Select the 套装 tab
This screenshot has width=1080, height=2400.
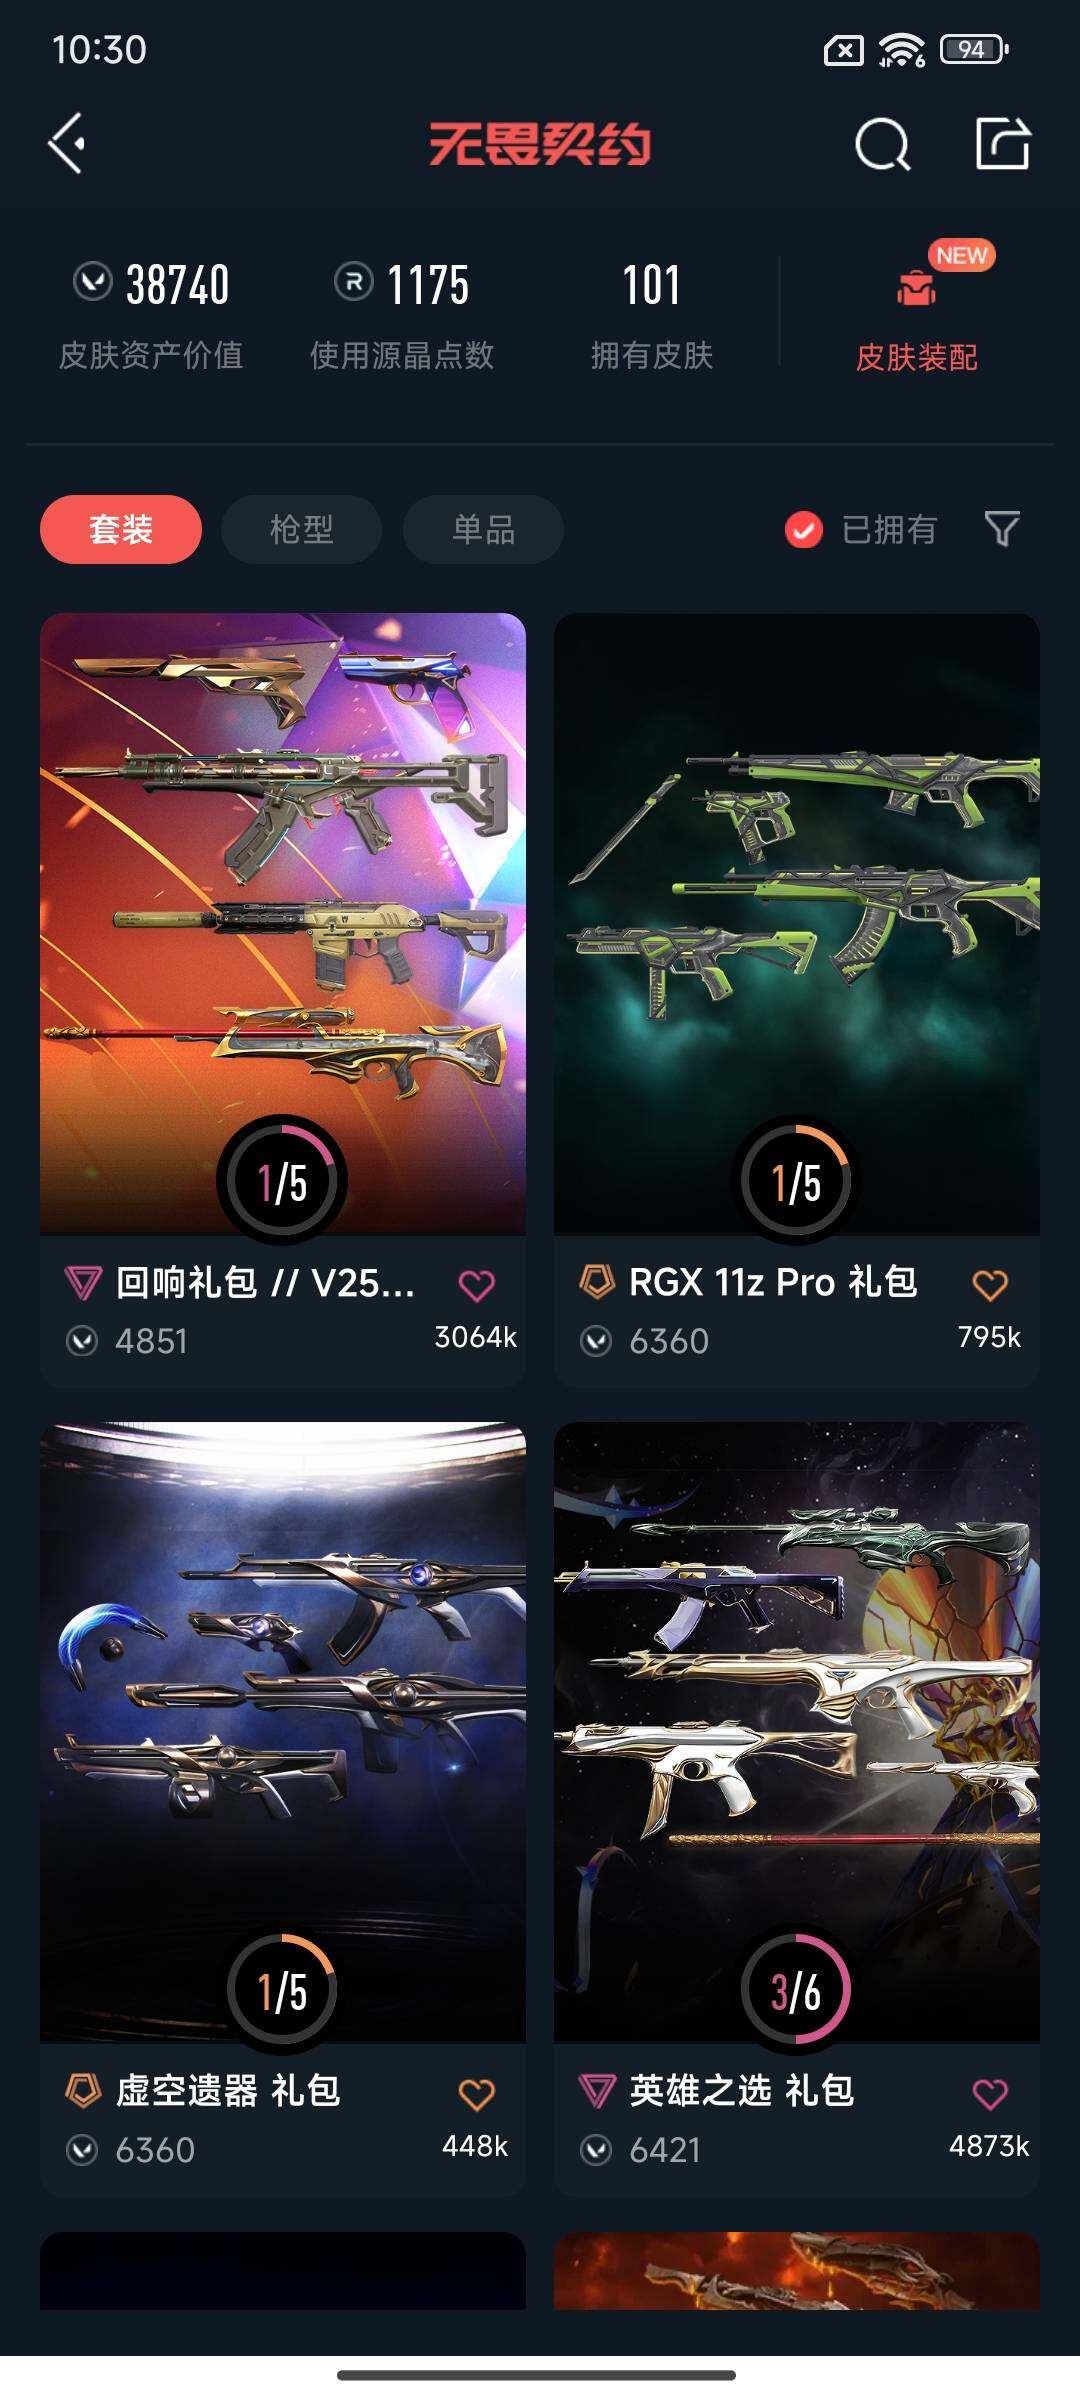(x=121, y=529)
